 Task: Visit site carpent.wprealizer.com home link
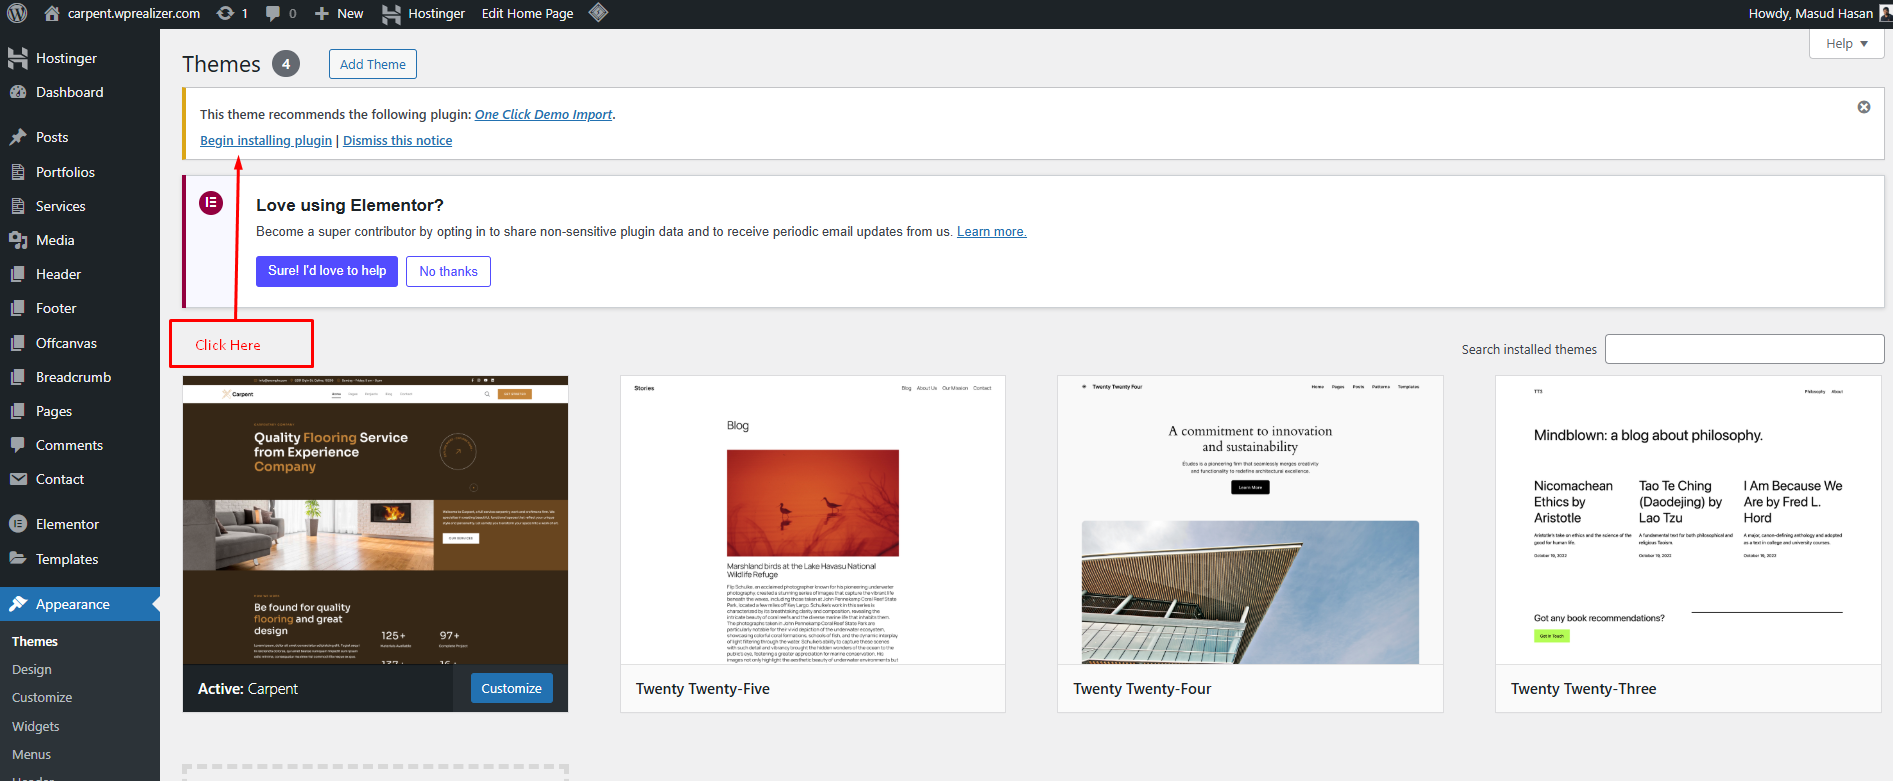point(122,13)
